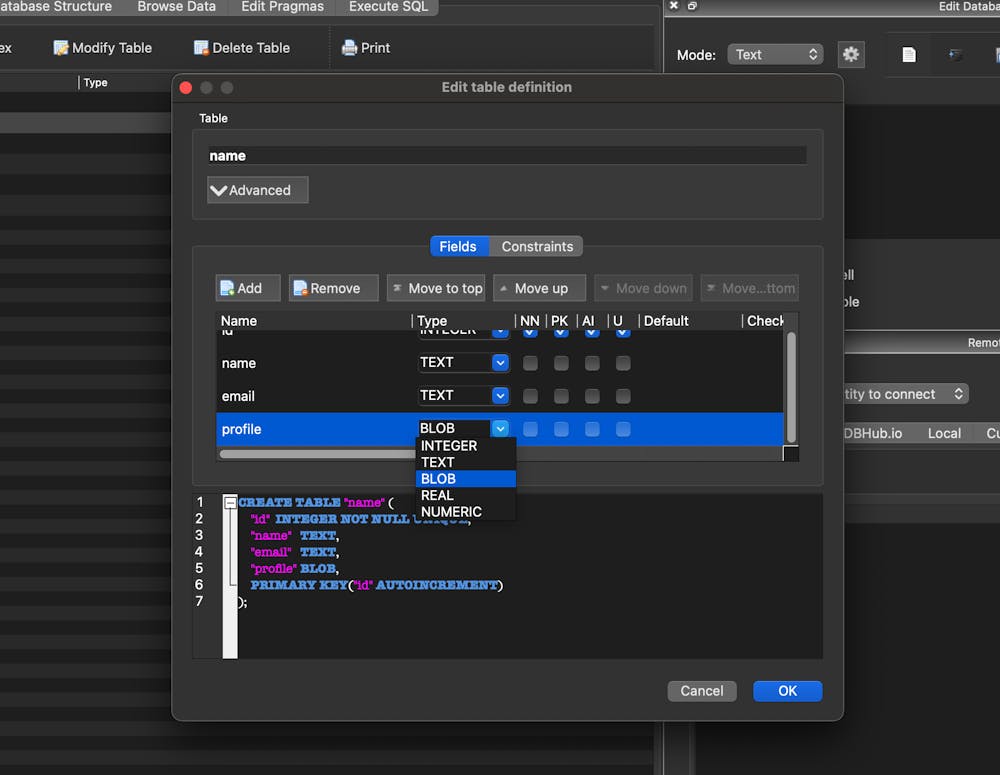Cancel the table definition dialog
Screen dimensions: 1000x775
(701, 691)
